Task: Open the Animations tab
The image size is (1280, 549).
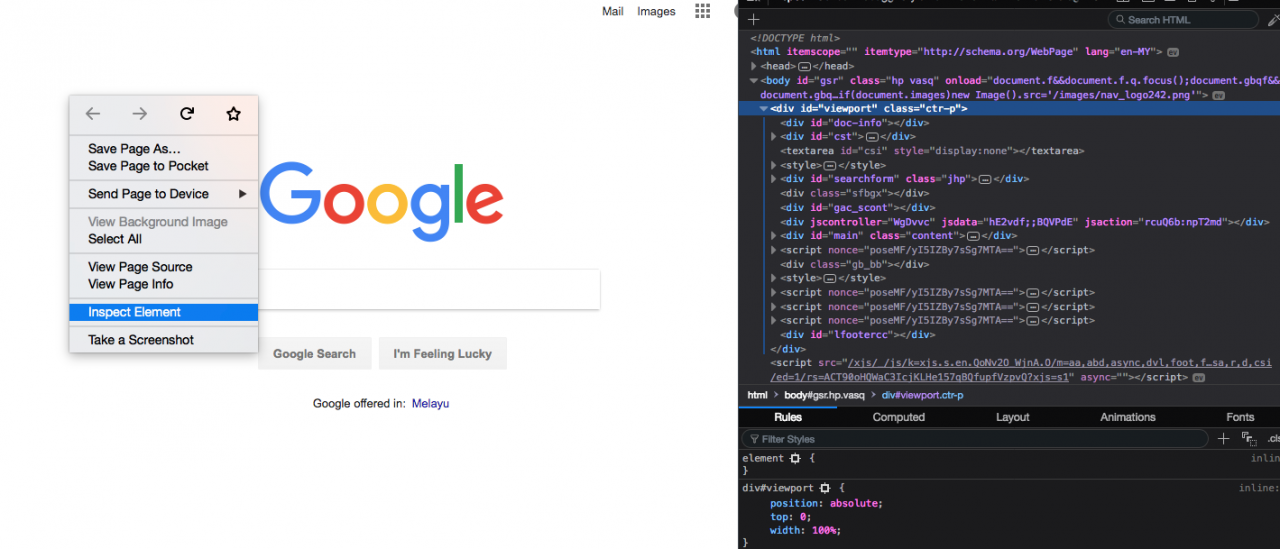Action: coord(1127,417)
